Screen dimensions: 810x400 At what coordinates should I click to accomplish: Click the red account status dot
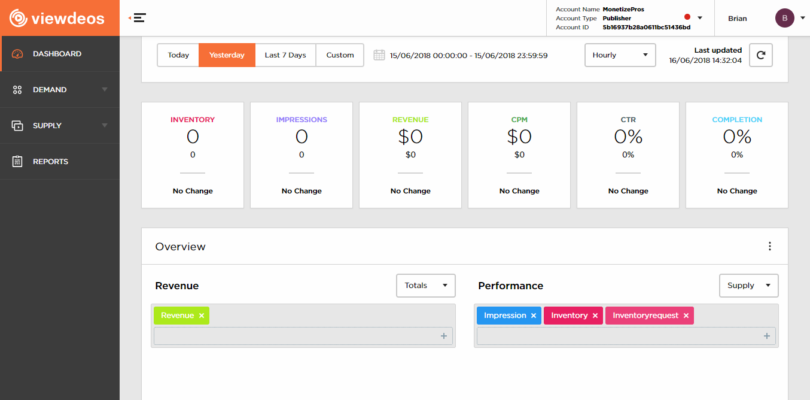click(687, 17)
